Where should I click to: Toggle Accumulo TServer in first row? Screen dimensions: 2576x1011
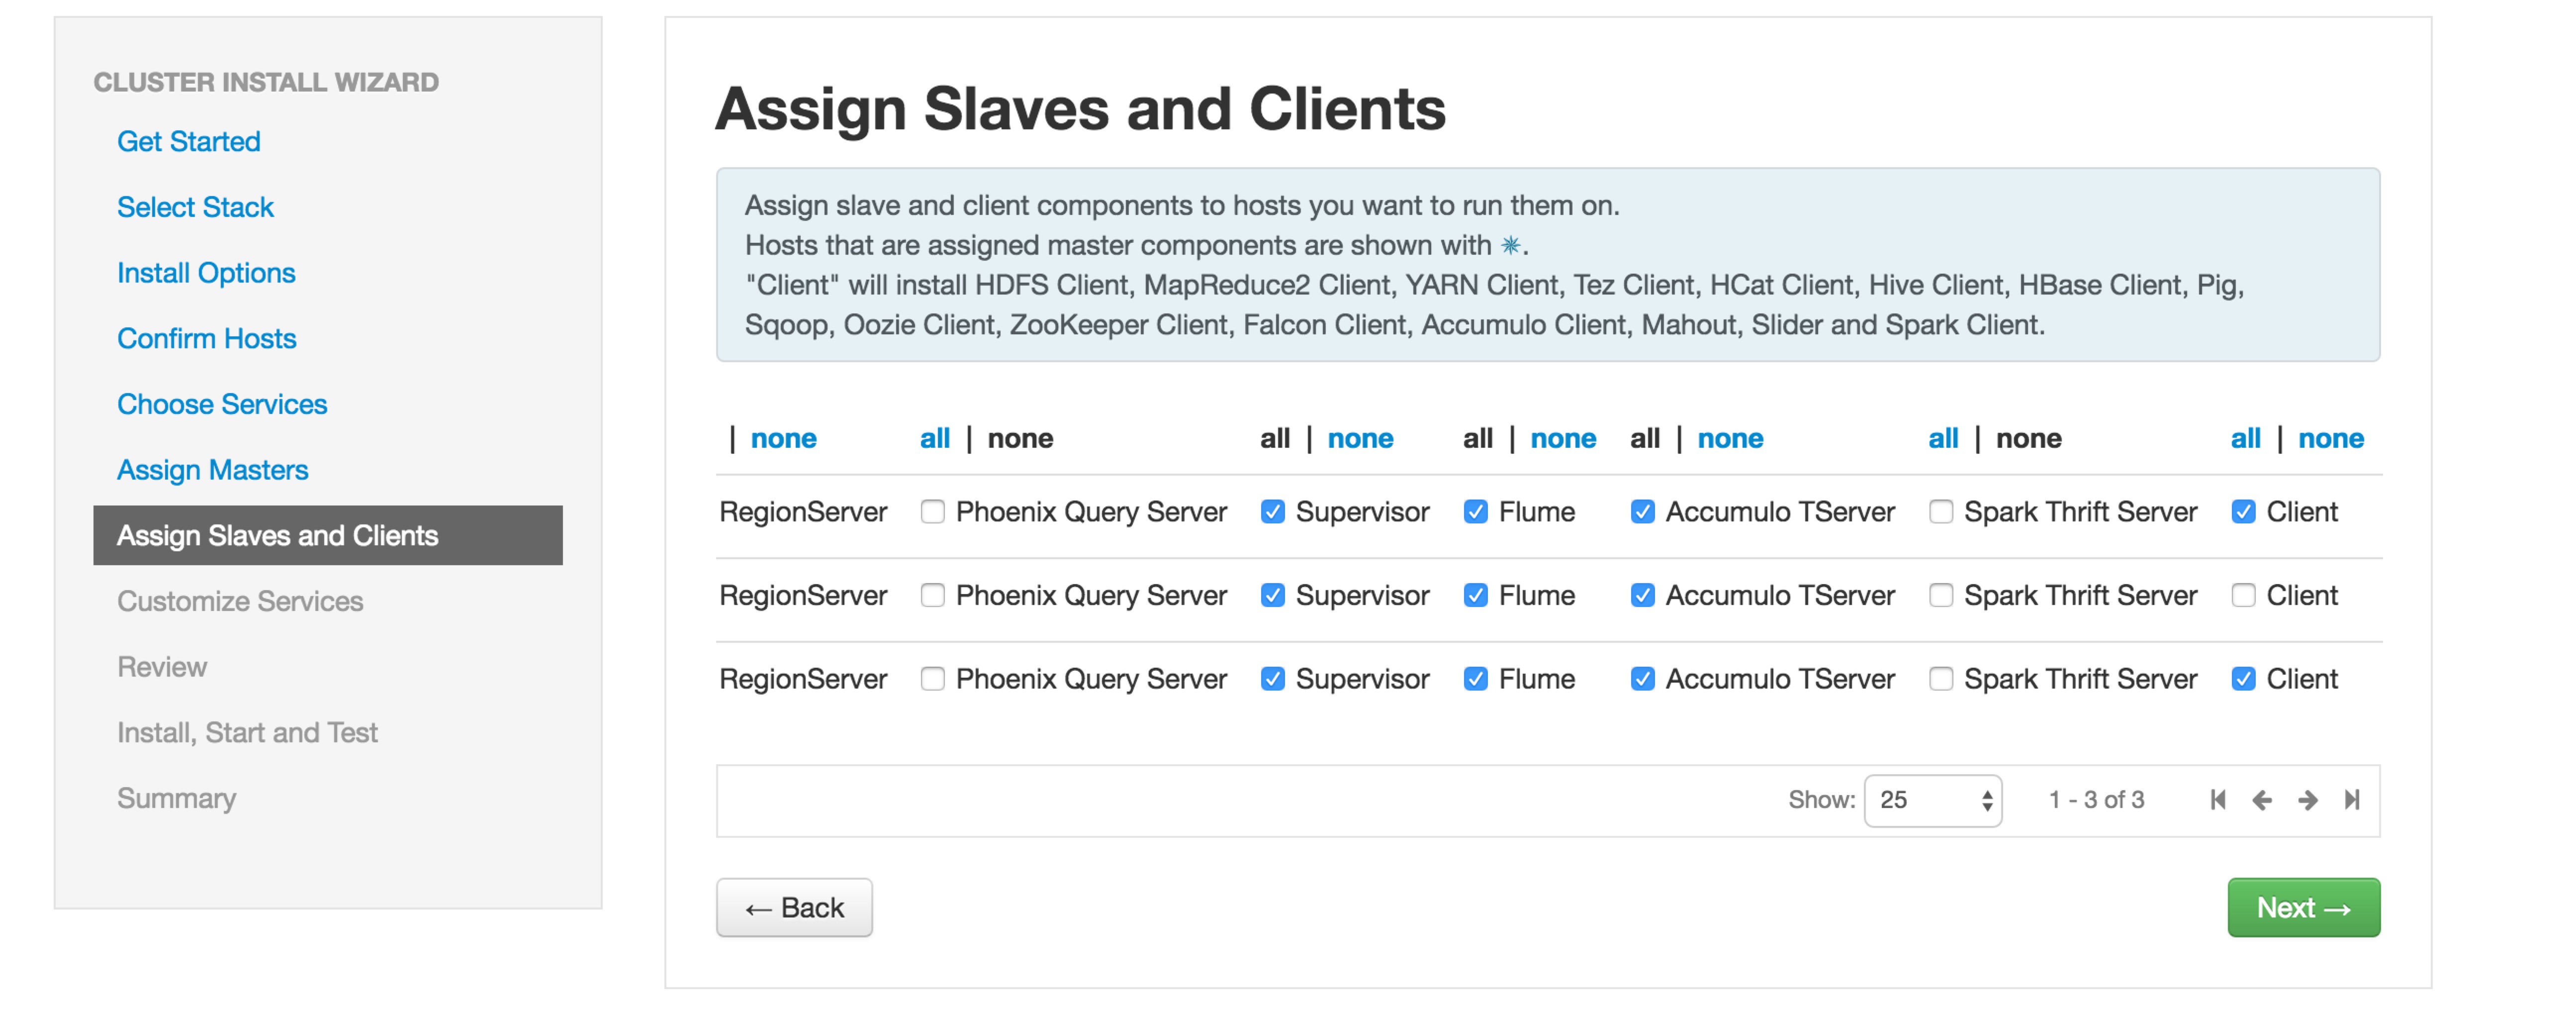coord(1642,512)
